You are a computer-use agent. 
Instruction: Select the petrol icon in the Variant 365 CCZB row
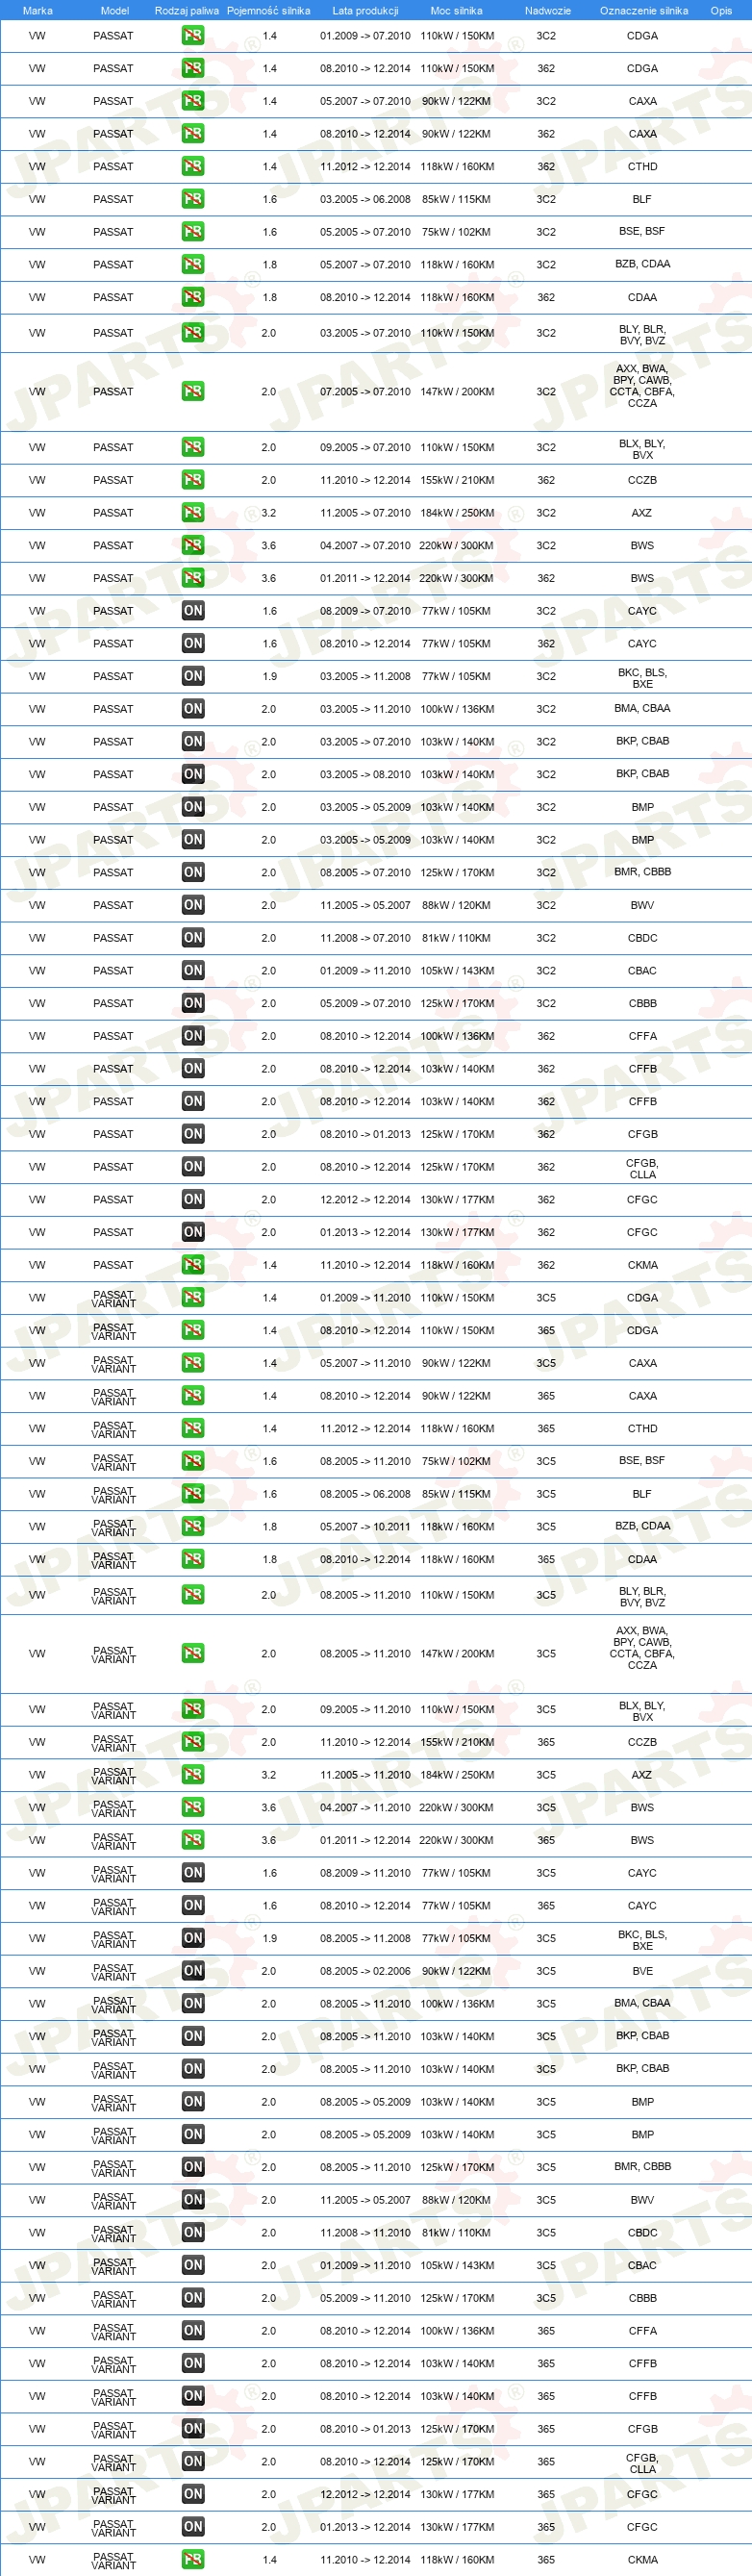pos(193,1741)
